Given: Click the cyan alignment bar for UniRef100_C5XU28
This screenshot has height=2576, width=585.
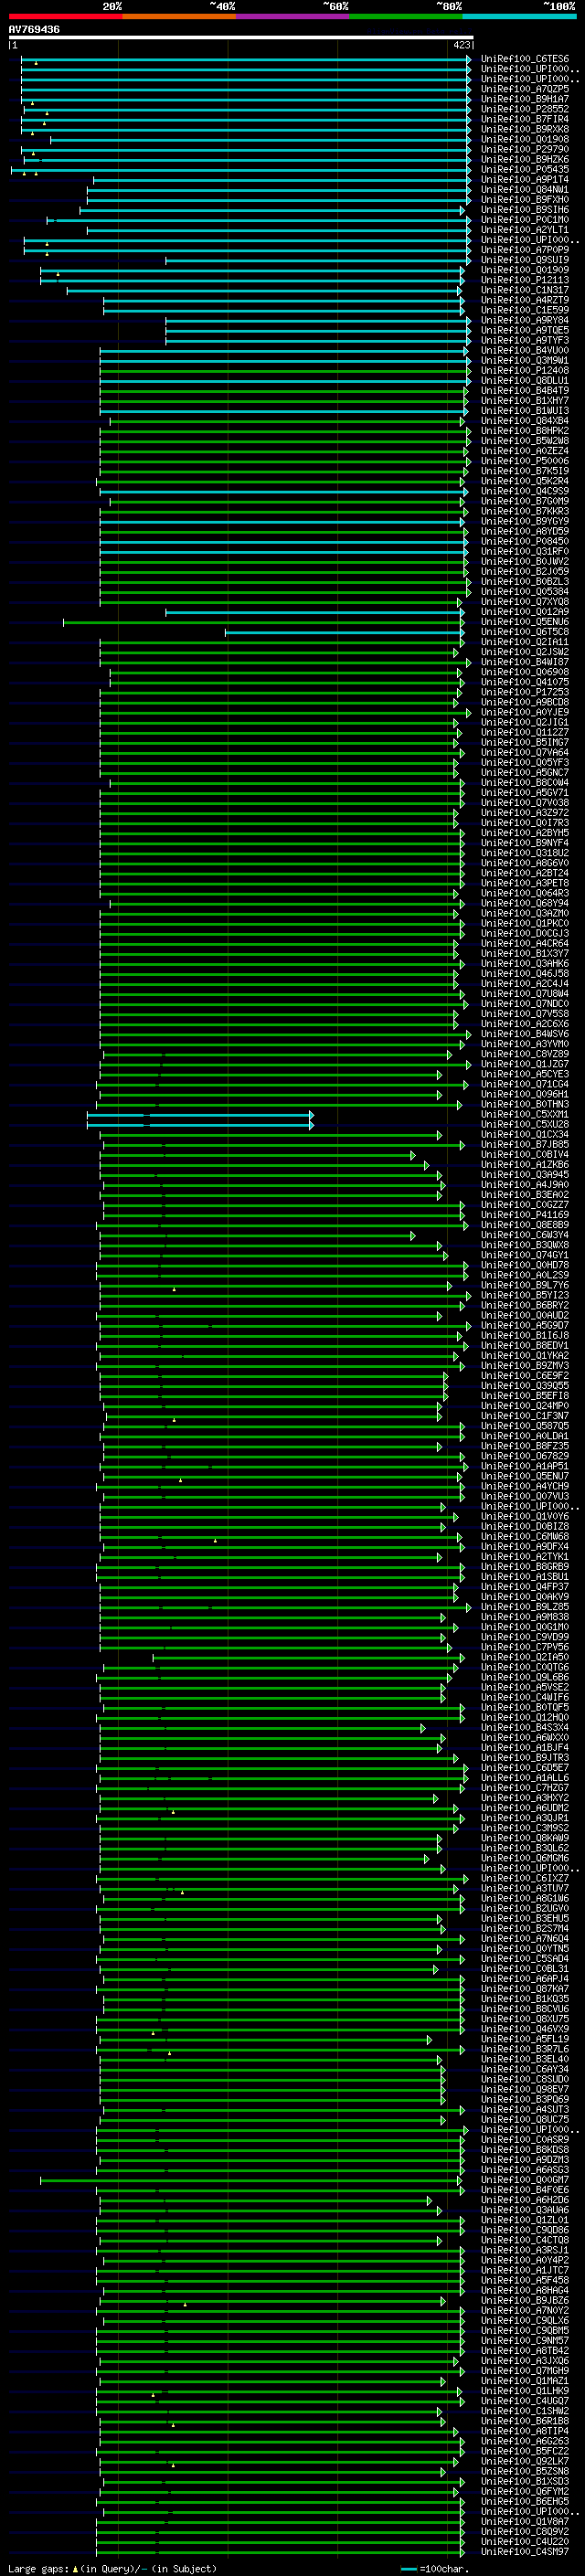Looking at the screenshot, I should pos(200,1124).
